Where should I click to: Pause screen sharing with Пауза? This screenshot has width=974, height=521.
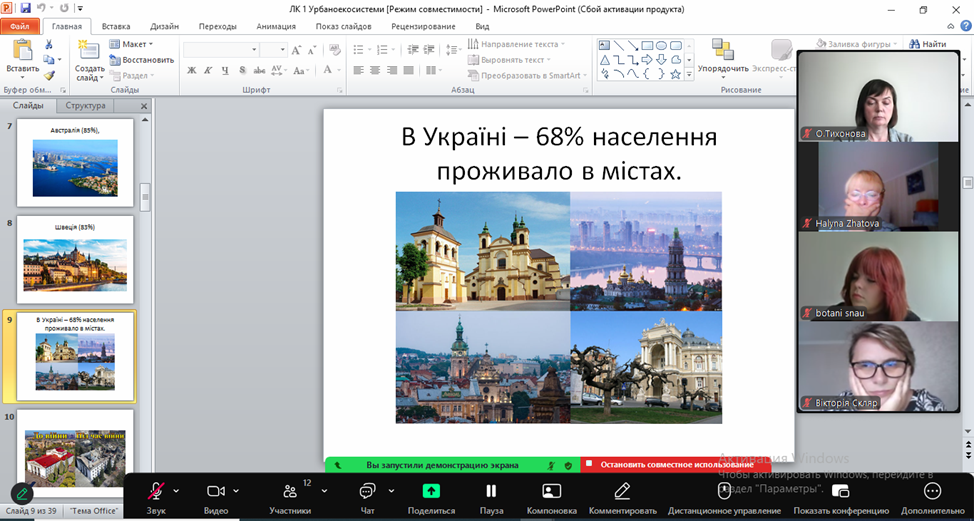491,491
